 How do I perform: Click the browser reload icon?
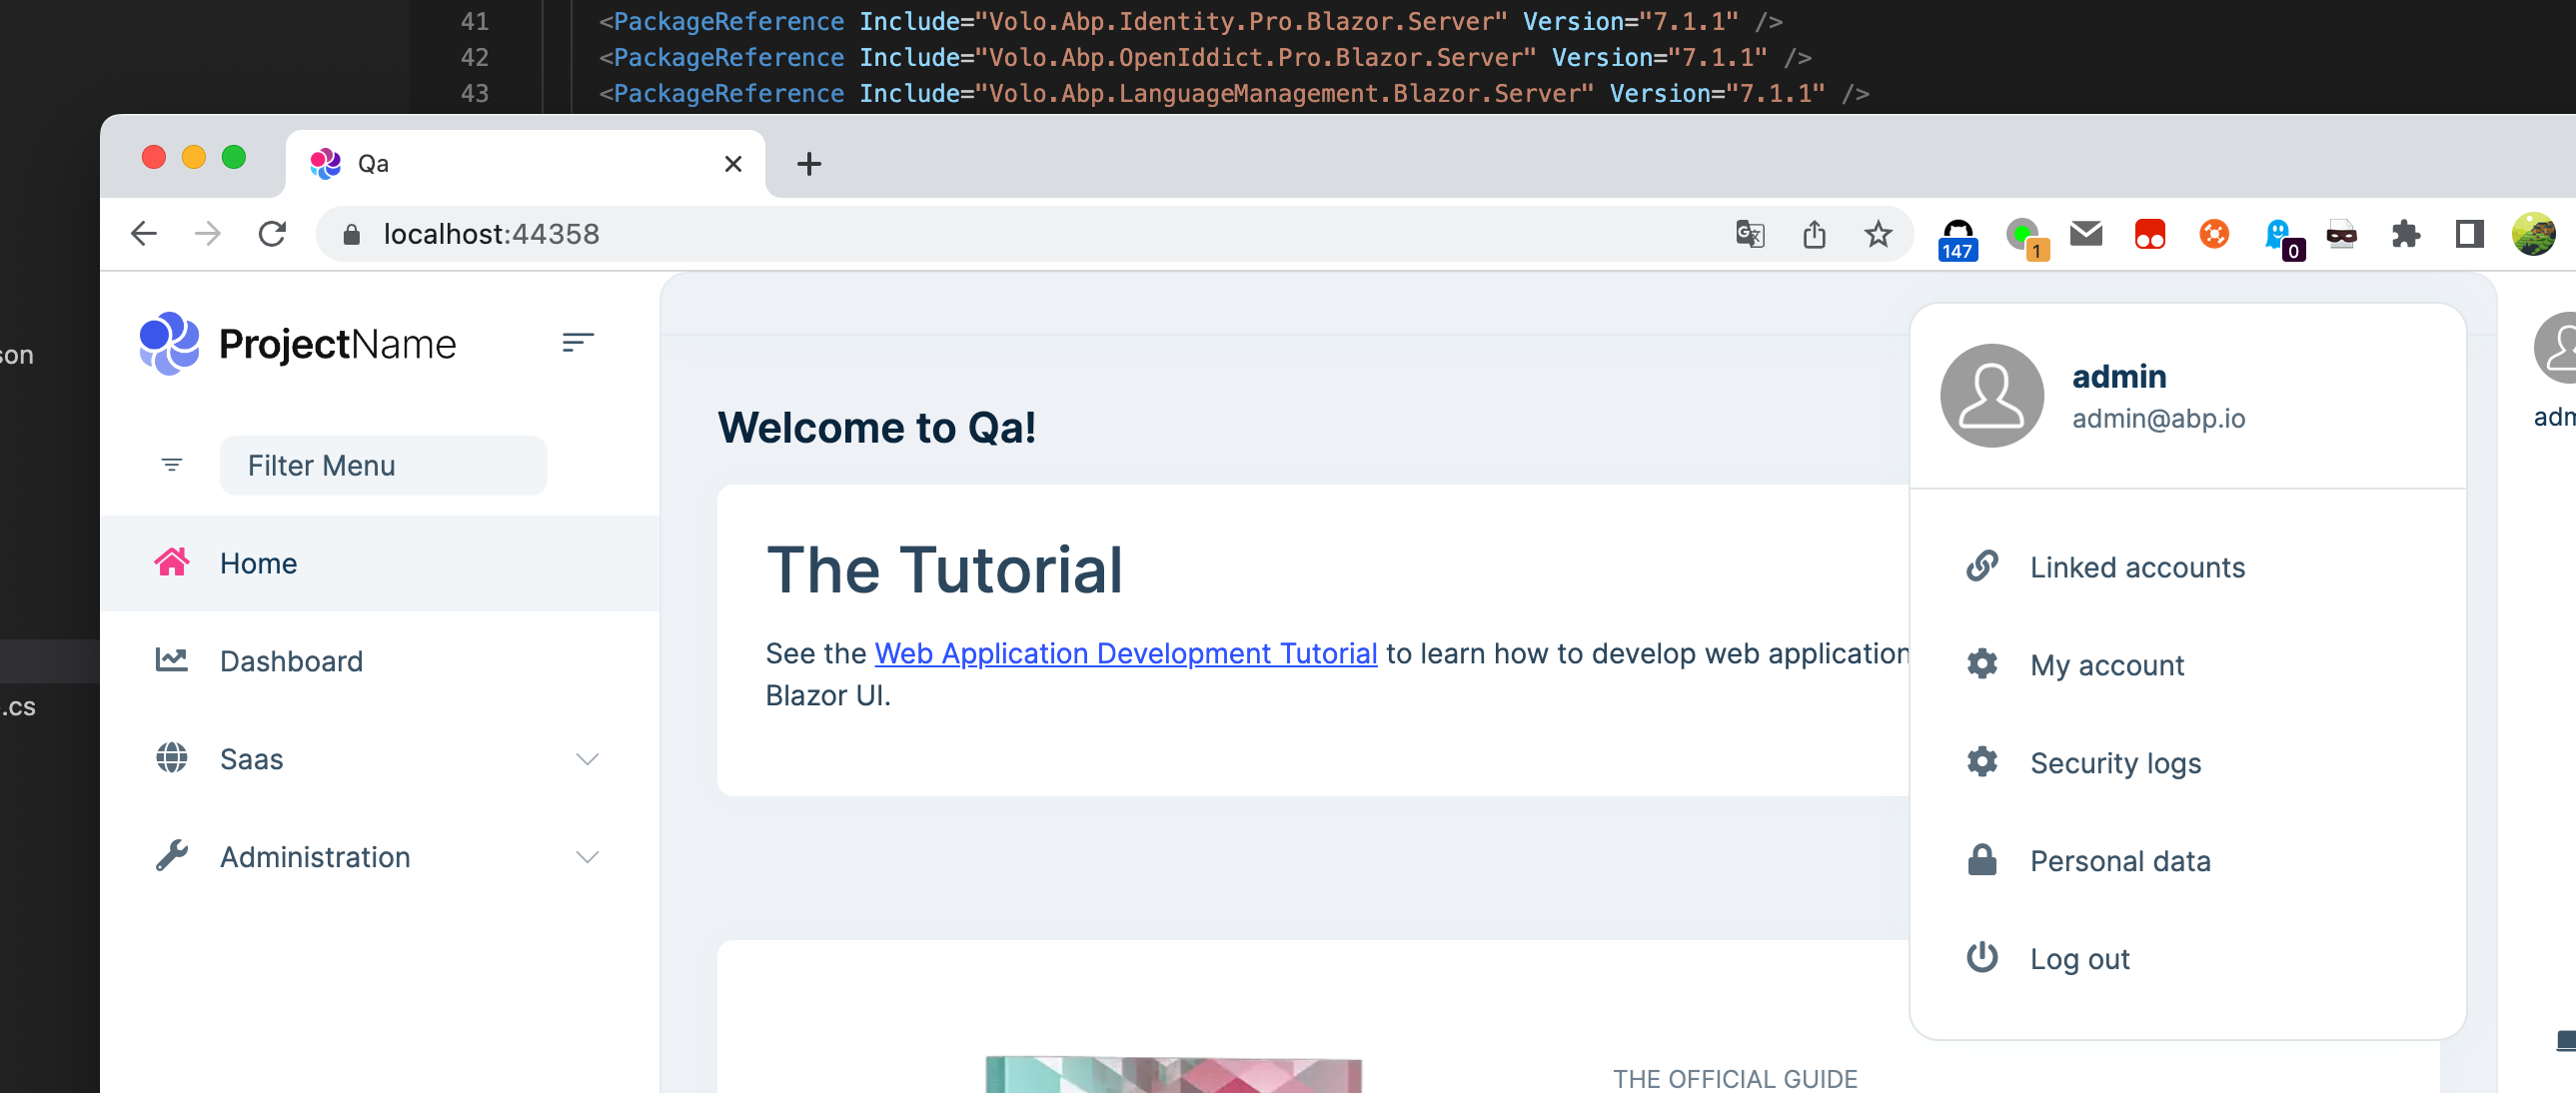(272, 234)
